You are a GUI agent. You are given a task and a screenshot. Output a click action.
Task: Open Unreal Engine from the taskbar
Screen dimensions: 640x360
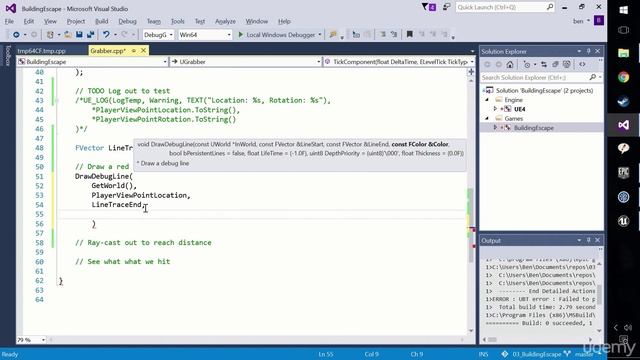(x=623, y=221)
